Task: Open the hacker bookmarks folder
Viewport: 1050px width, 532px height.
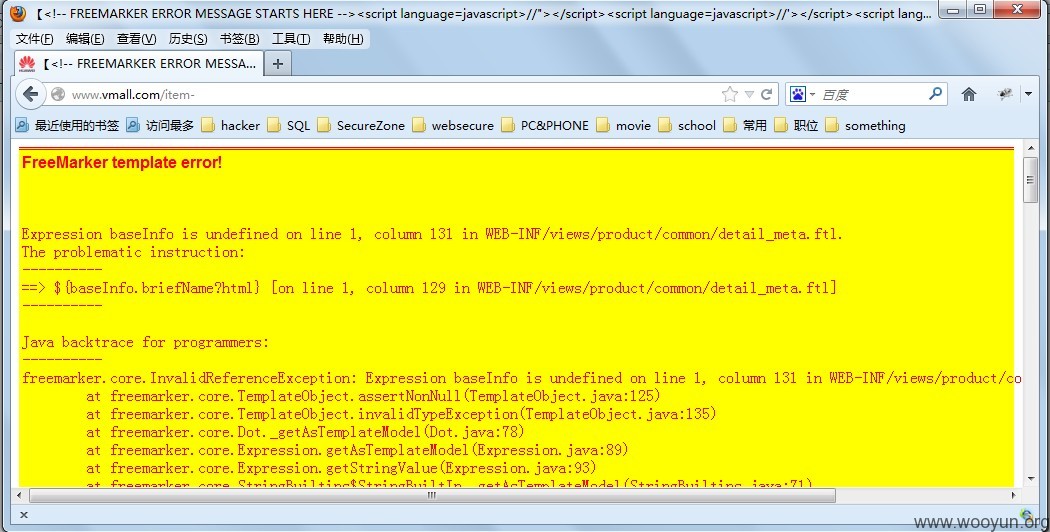Action: click(230, 125)
